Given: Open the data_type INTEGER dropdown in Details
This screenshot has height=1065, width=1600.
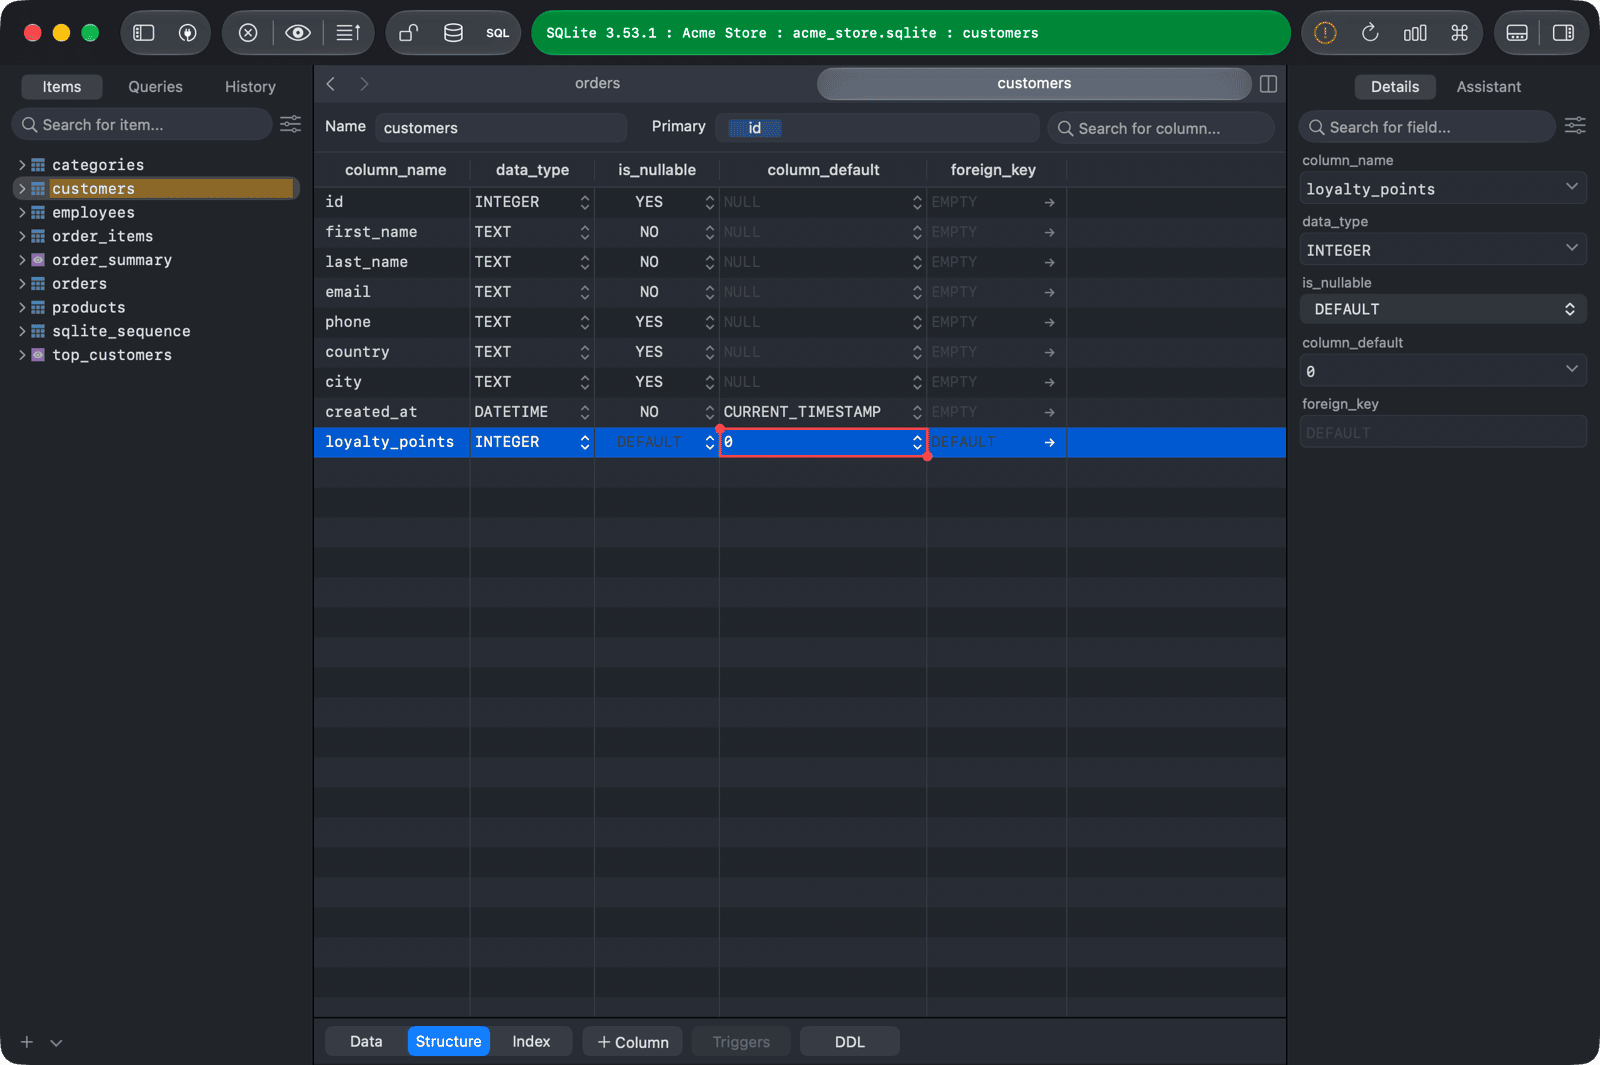Looking at the screenshot, I should 1571,248.
